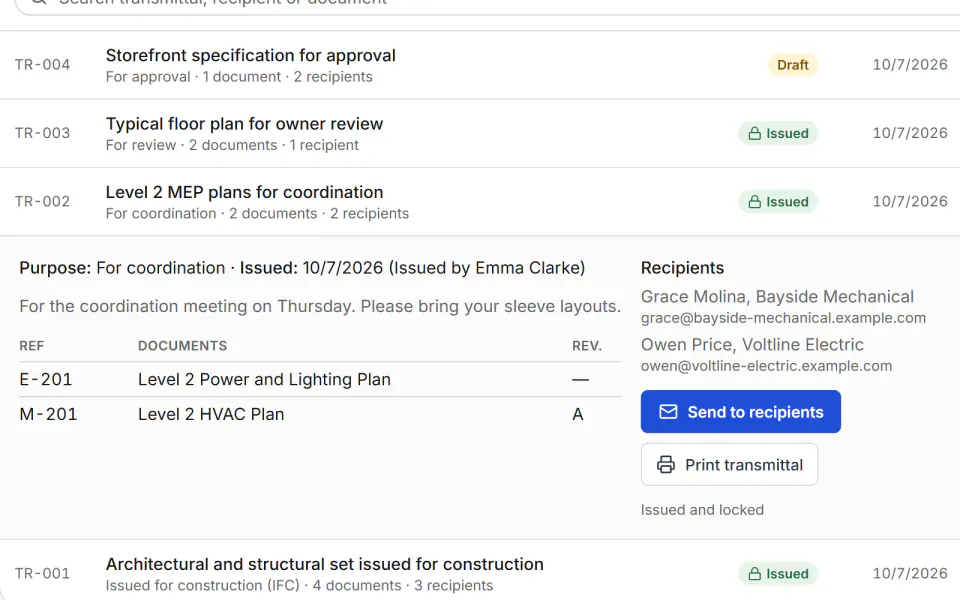
Task: Collapse Level 2 MEP plans for coordination
Action: 480,202
